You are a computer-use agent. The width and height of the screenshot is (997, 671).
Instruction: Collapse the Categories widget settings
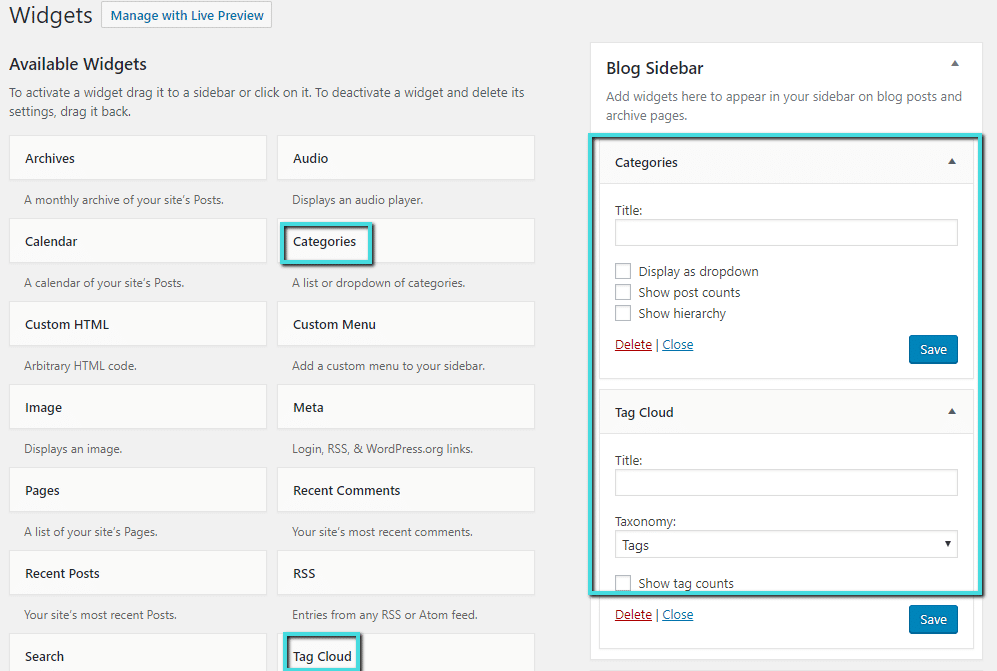coord(952,161)
